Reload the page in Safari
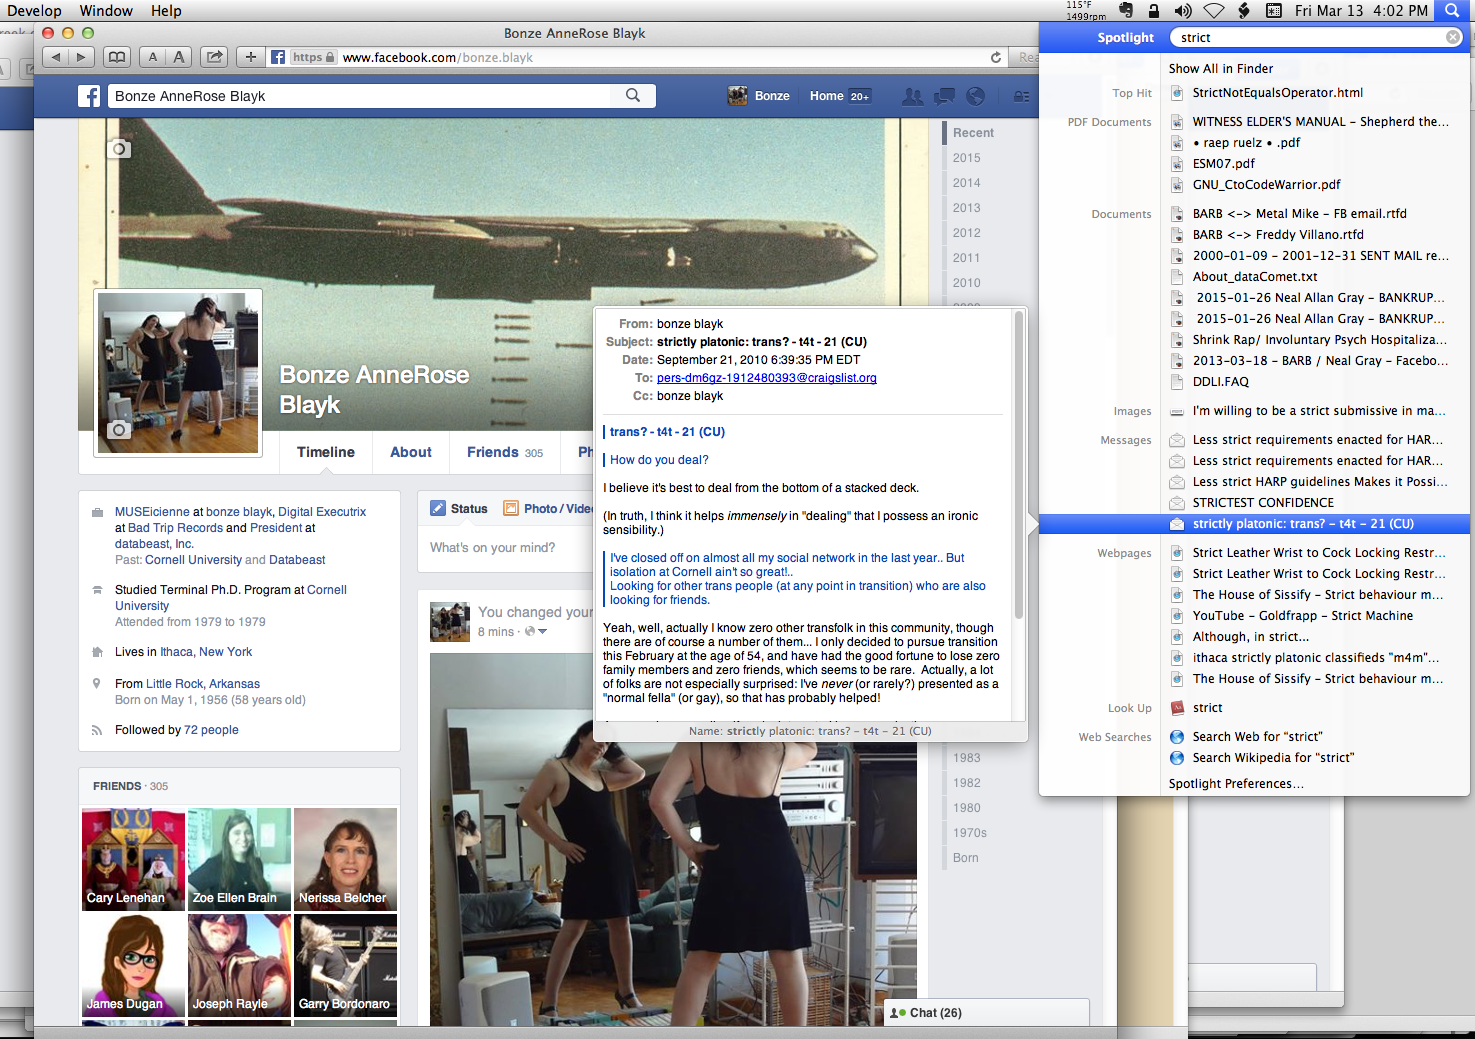1475x1039 pixels. pos(995,57)
